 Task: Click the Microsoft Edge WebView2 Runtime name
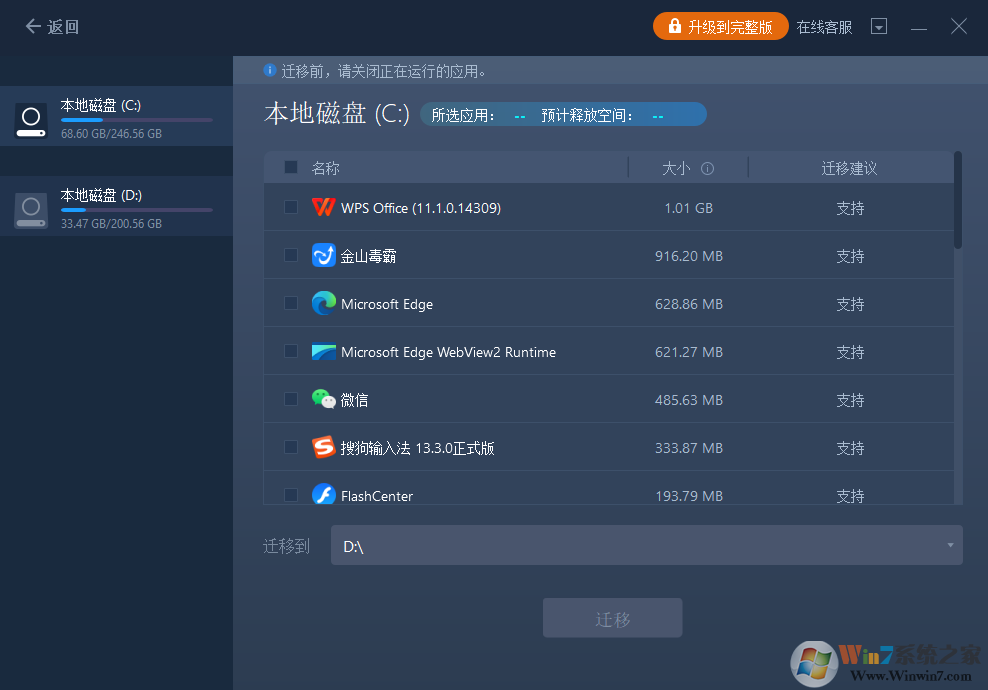click(449, 352)
